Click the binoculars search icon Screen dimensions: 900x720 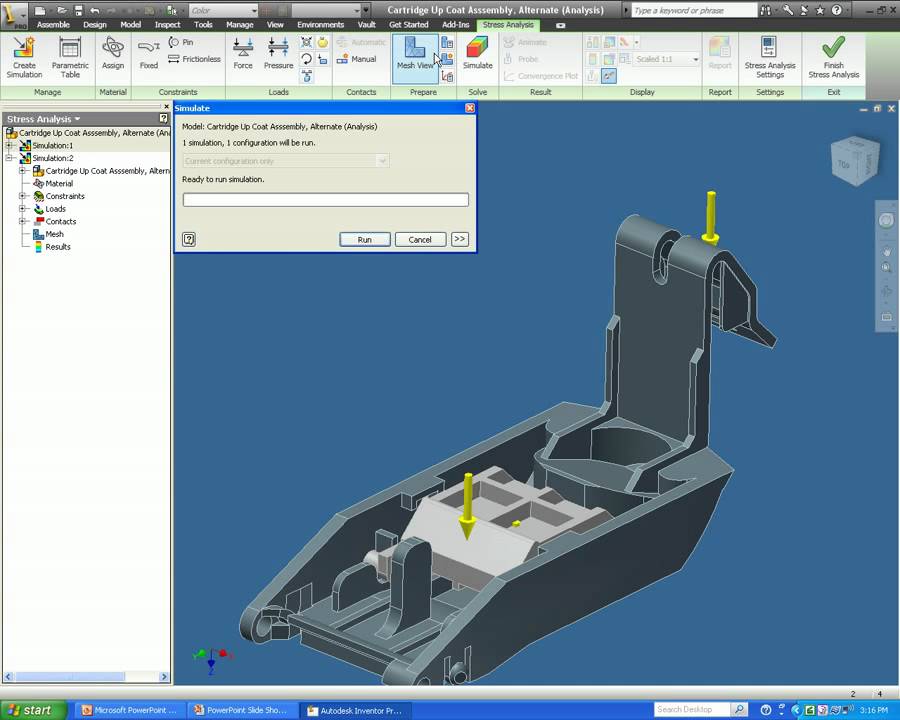point(766,10)
